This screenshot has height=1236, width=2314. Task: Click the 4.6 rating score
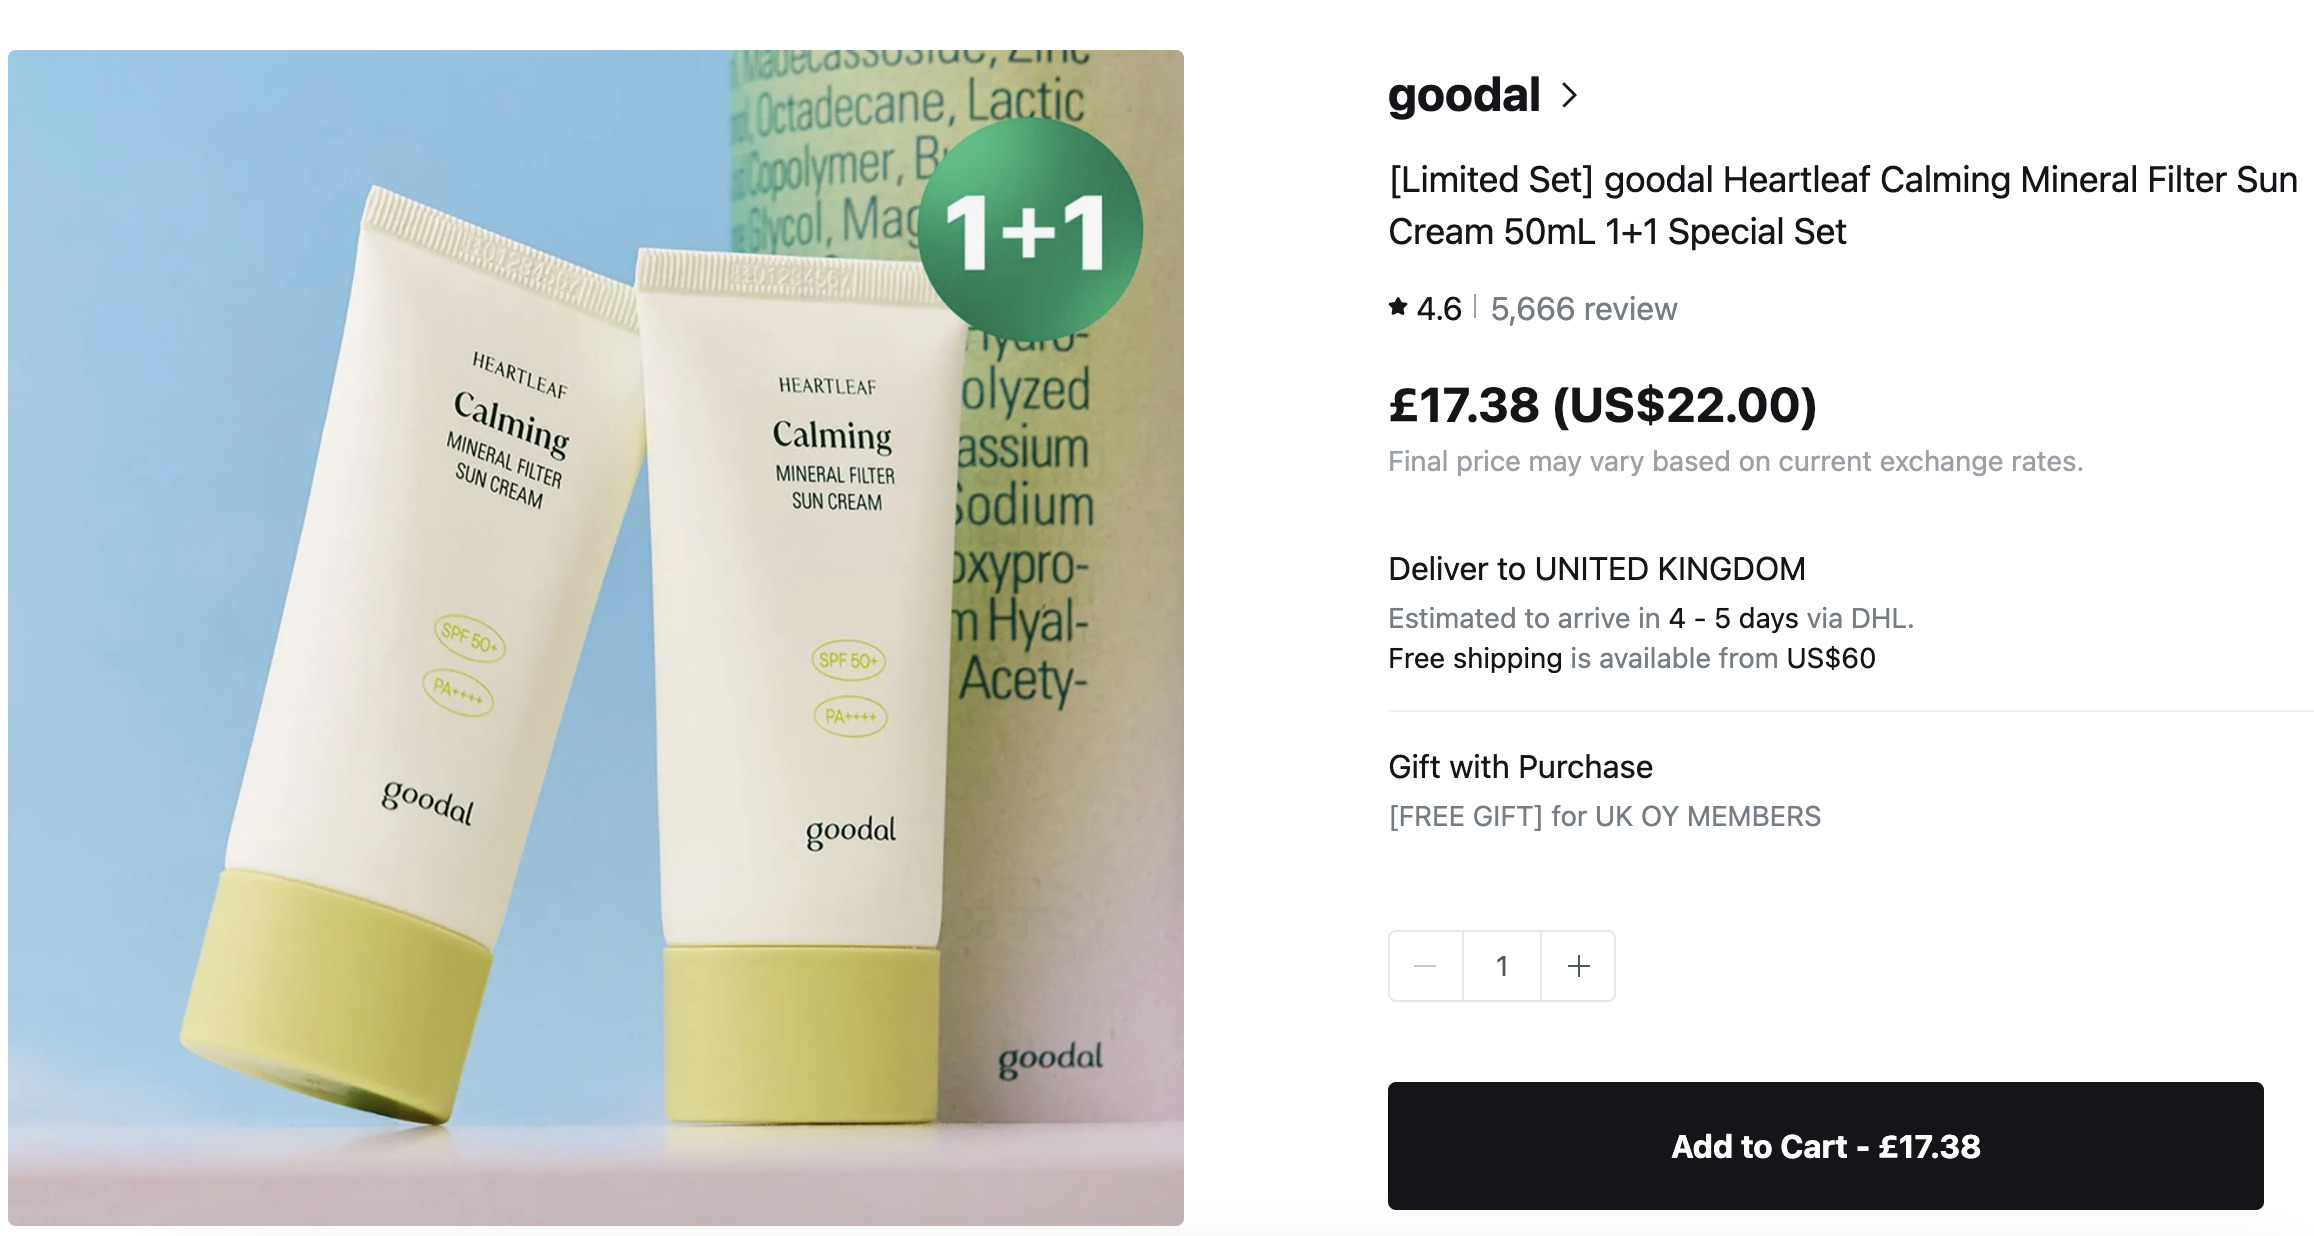1439,309
